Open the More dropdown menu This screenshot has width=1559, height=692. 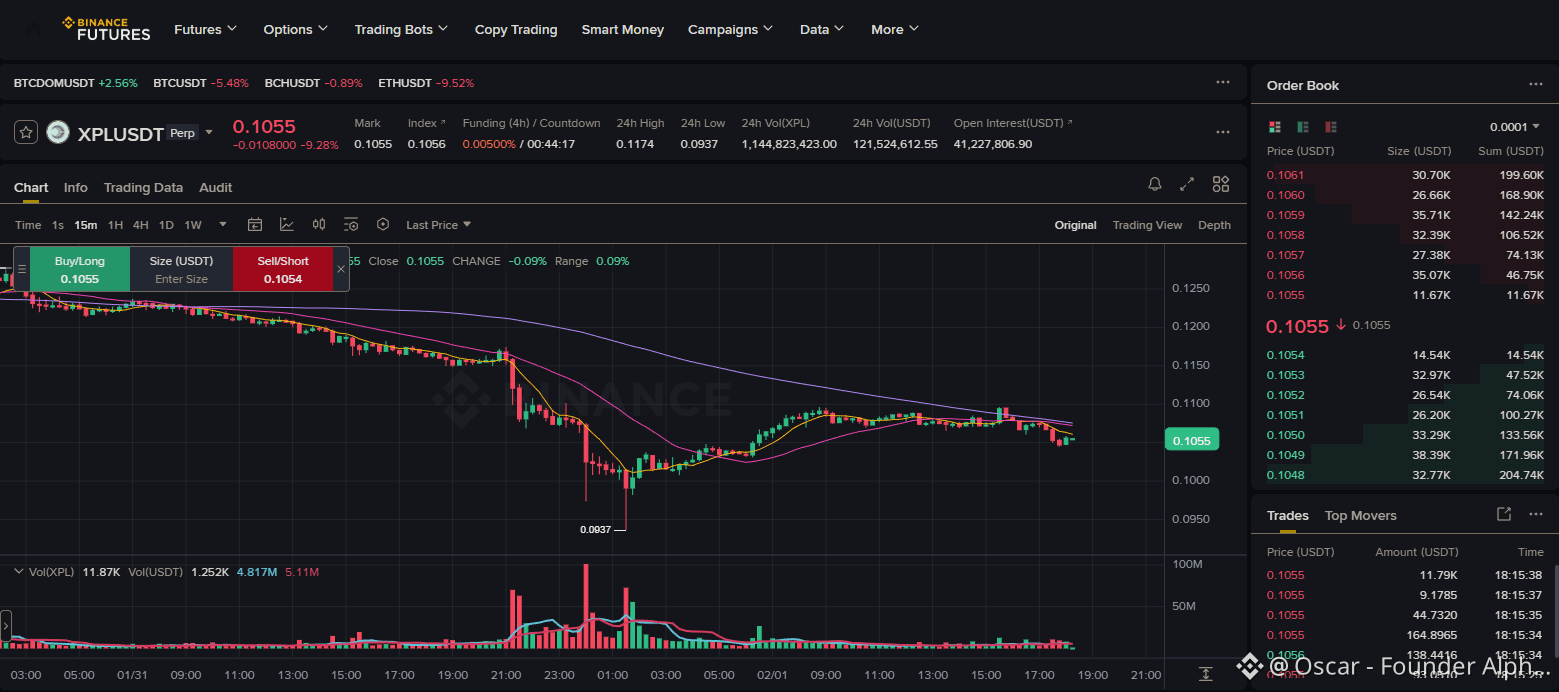click(x=895, y=29)
